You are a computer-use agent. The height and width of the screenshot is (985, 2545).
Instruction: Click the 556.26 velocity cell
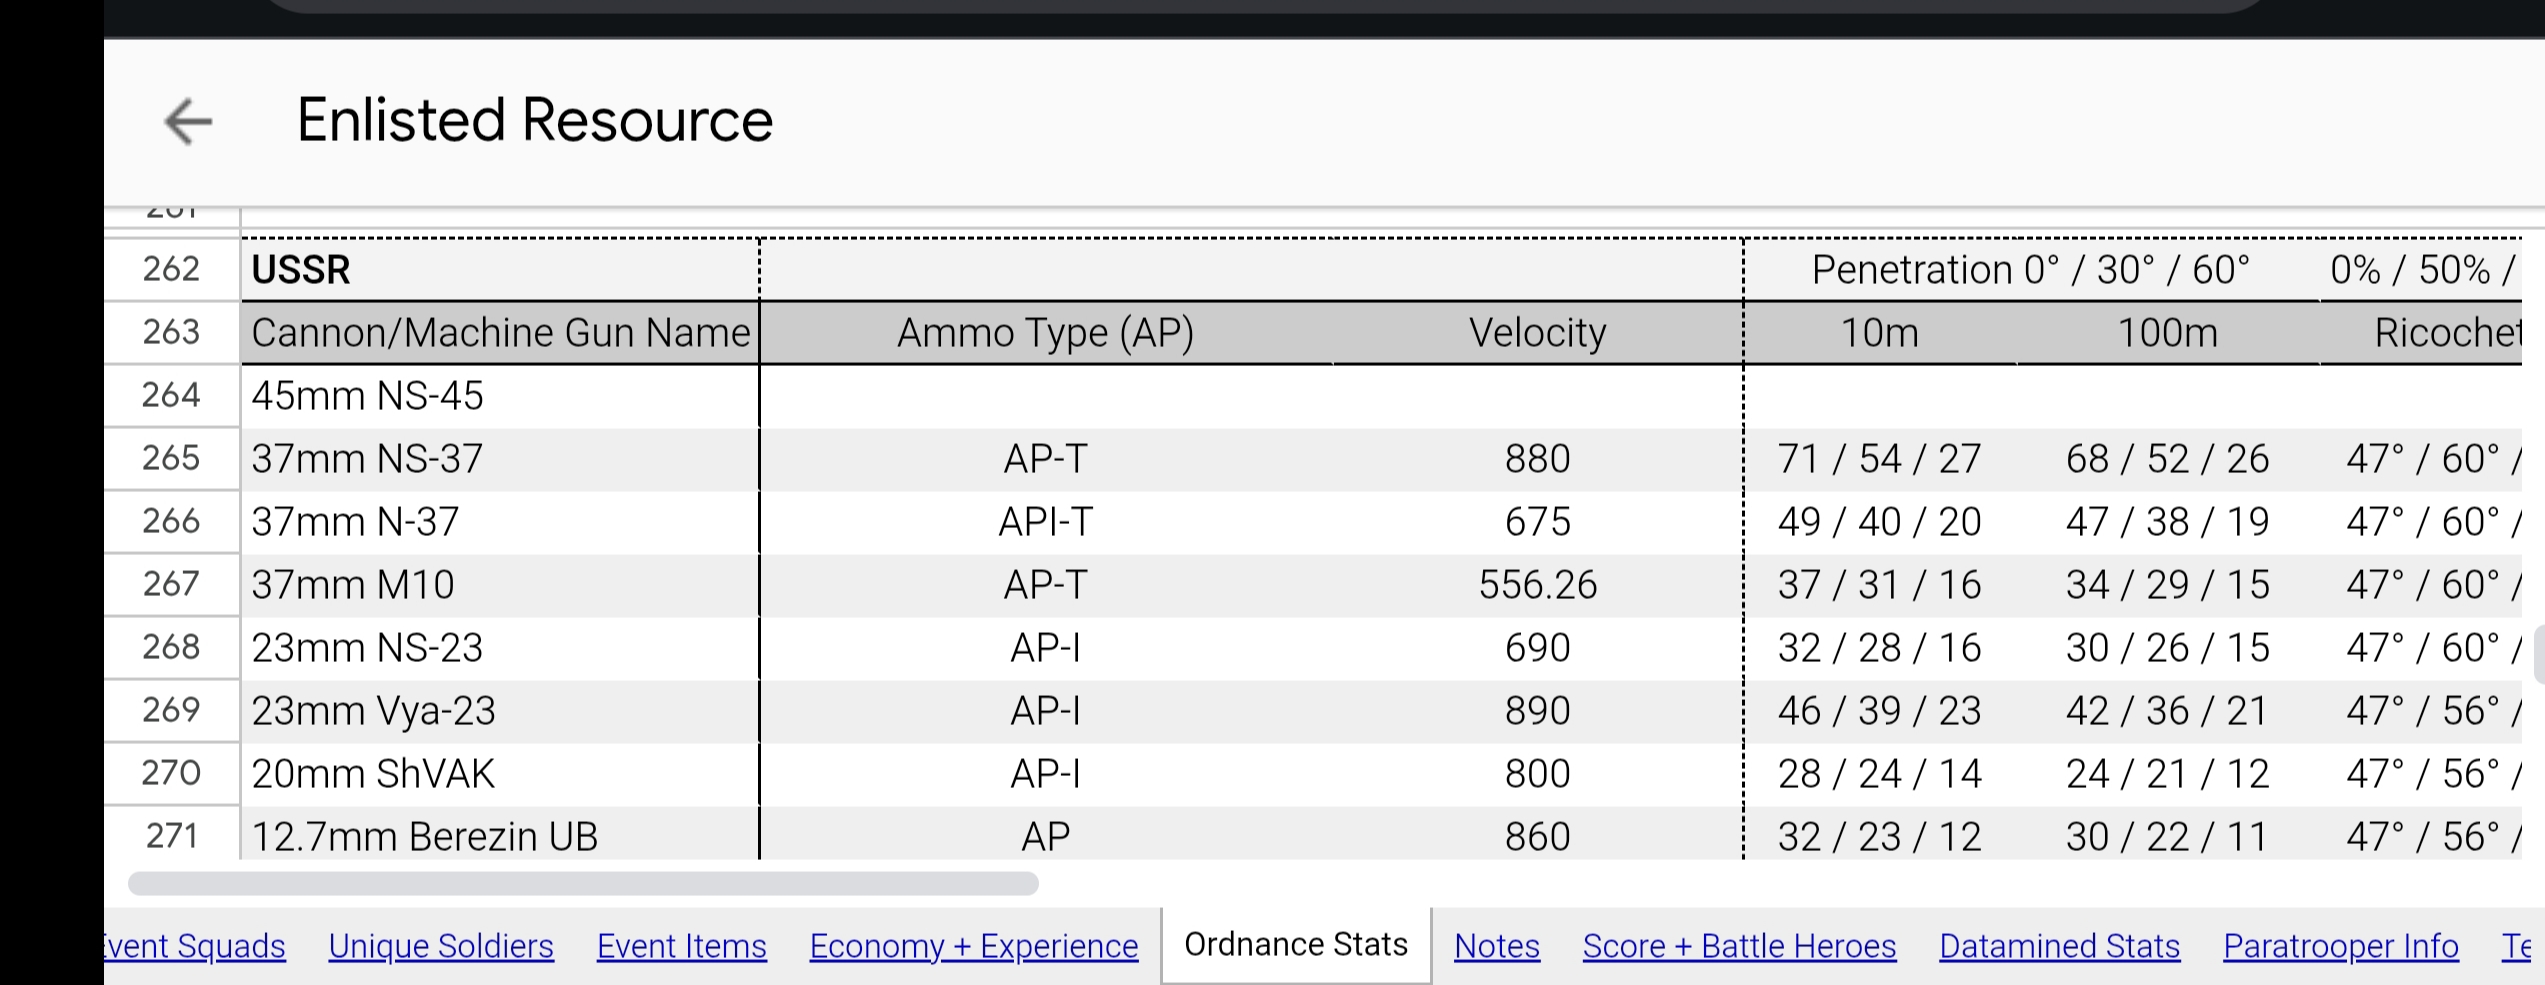tap(1537, 585)
